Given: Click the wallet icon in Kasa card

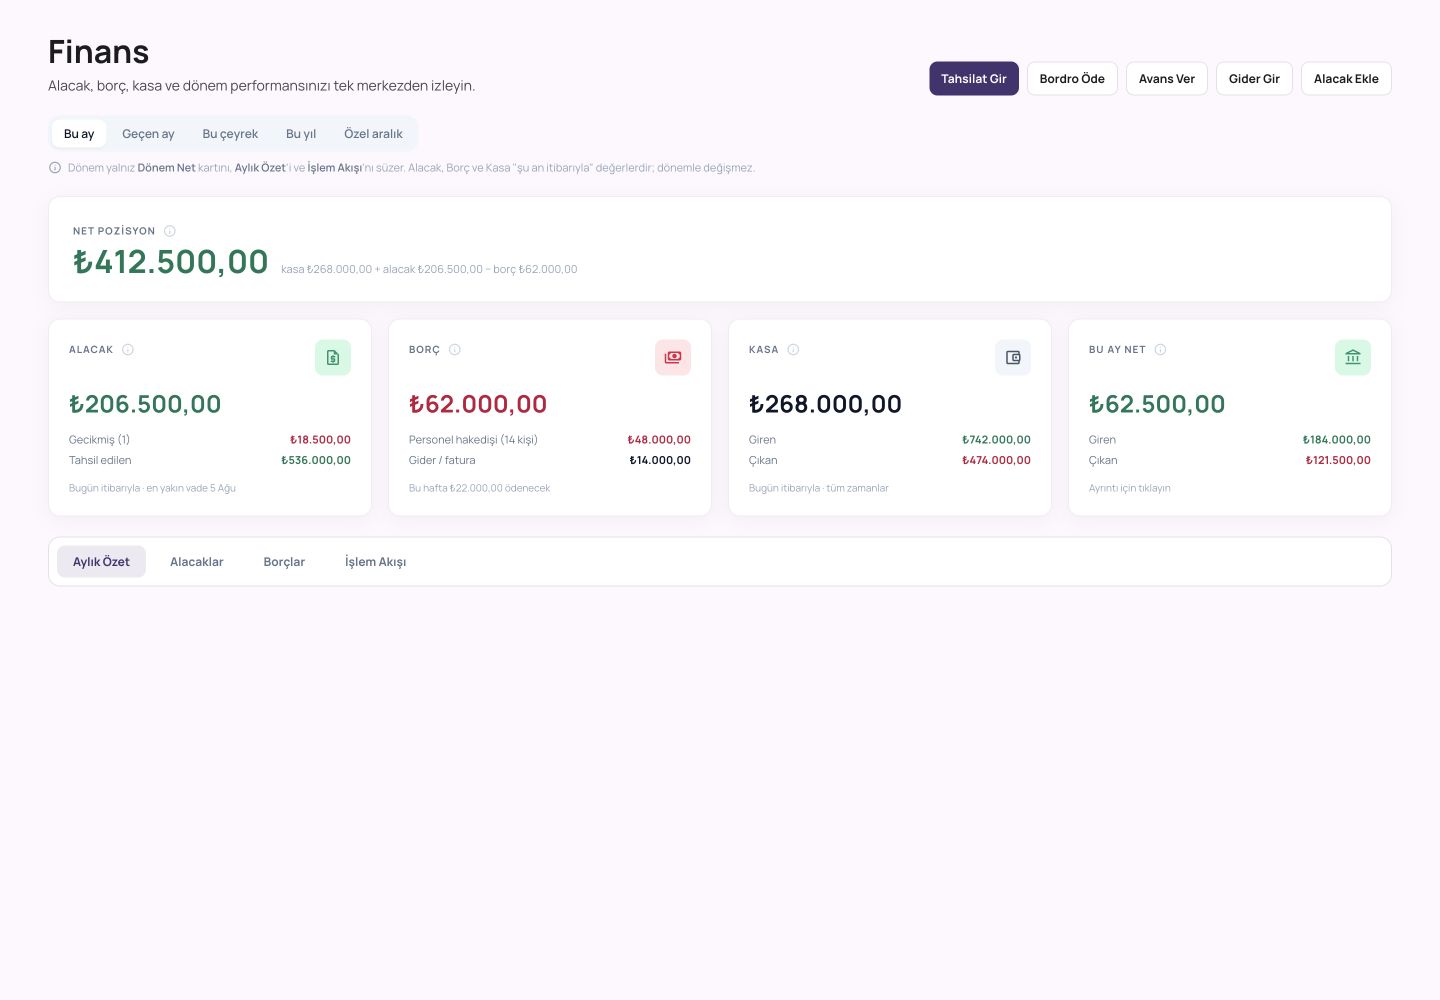Looking at the screenshot, I should (x=1013, y=358).
